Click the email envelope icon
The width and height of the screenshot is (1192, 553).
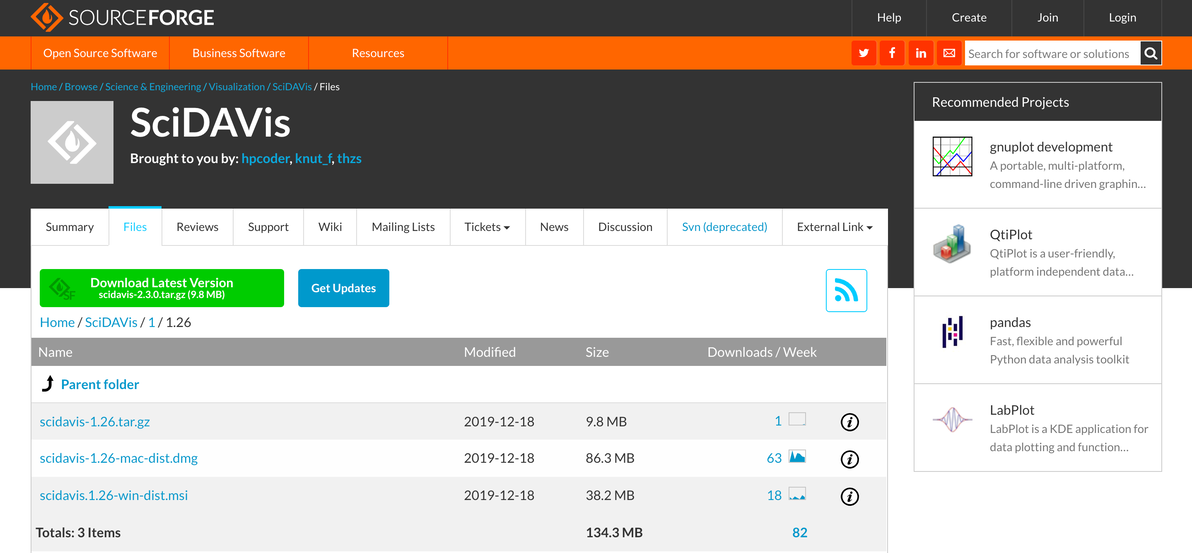coord(949,53)
